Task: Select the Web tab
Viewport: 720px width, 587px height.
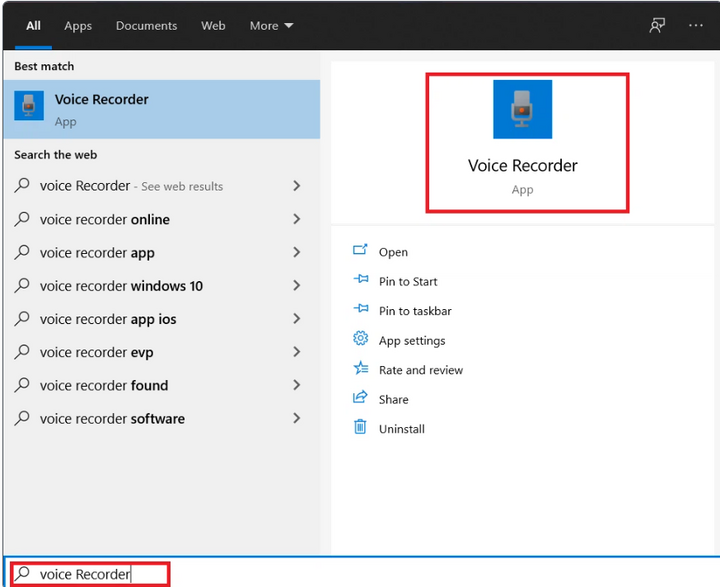Action: click(213, 26)
